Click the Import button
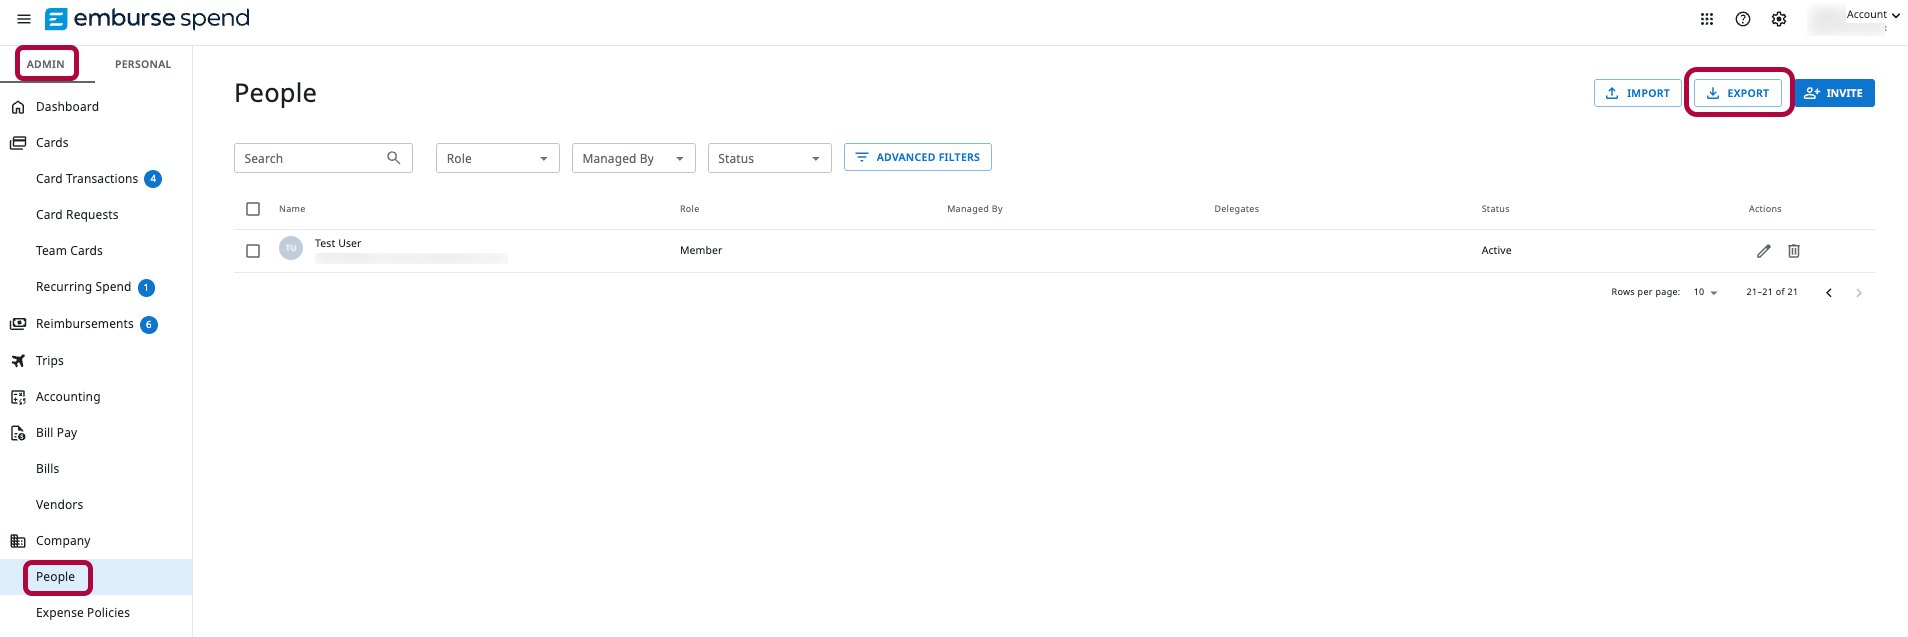This screenshot has height=637, width=1908. pos(1637,93)
